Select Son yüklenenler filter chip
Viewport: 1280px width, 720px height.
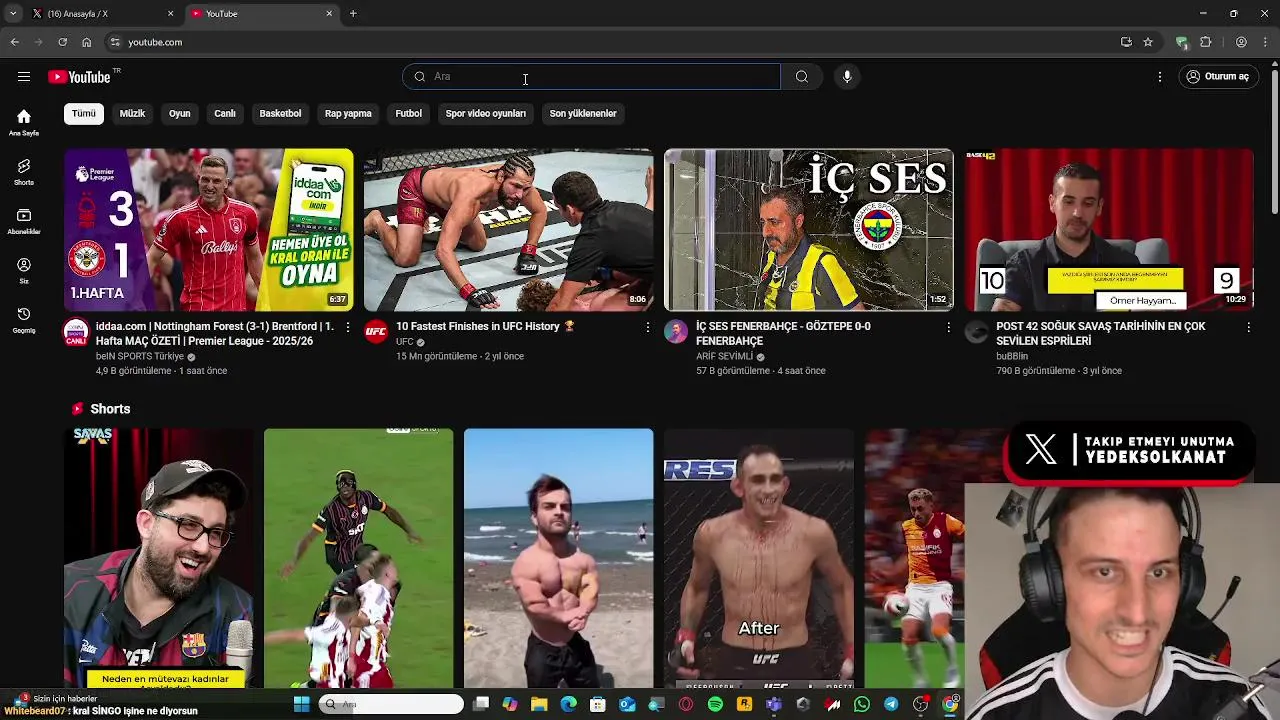coord(583,114)
